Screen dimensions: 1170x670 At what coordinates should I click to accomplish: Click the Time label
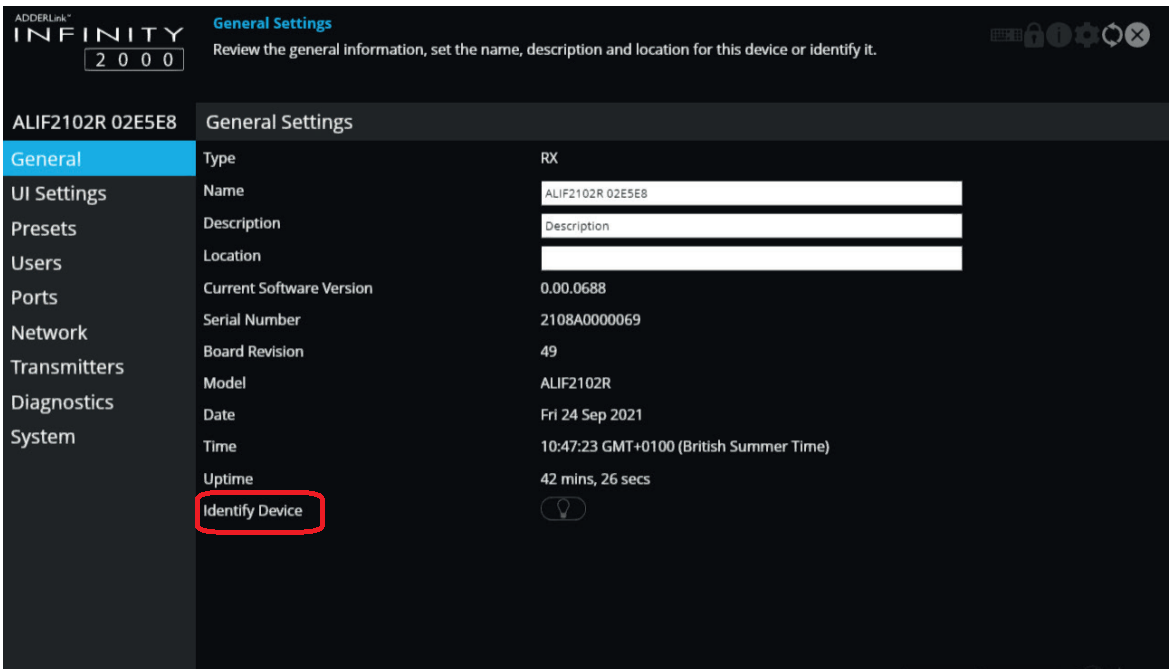(220, 446)
